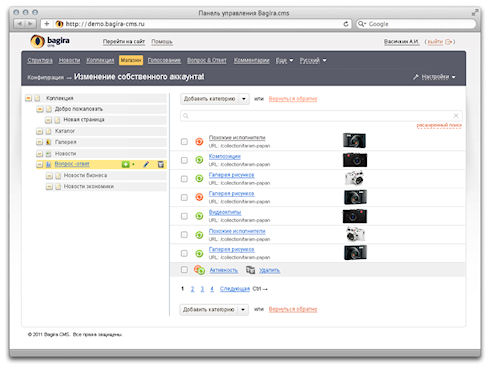This screenshot has height=370, width=490.
Task: Click the browser back arrow button
Action: pyautogui.click(x=20, y=24)
